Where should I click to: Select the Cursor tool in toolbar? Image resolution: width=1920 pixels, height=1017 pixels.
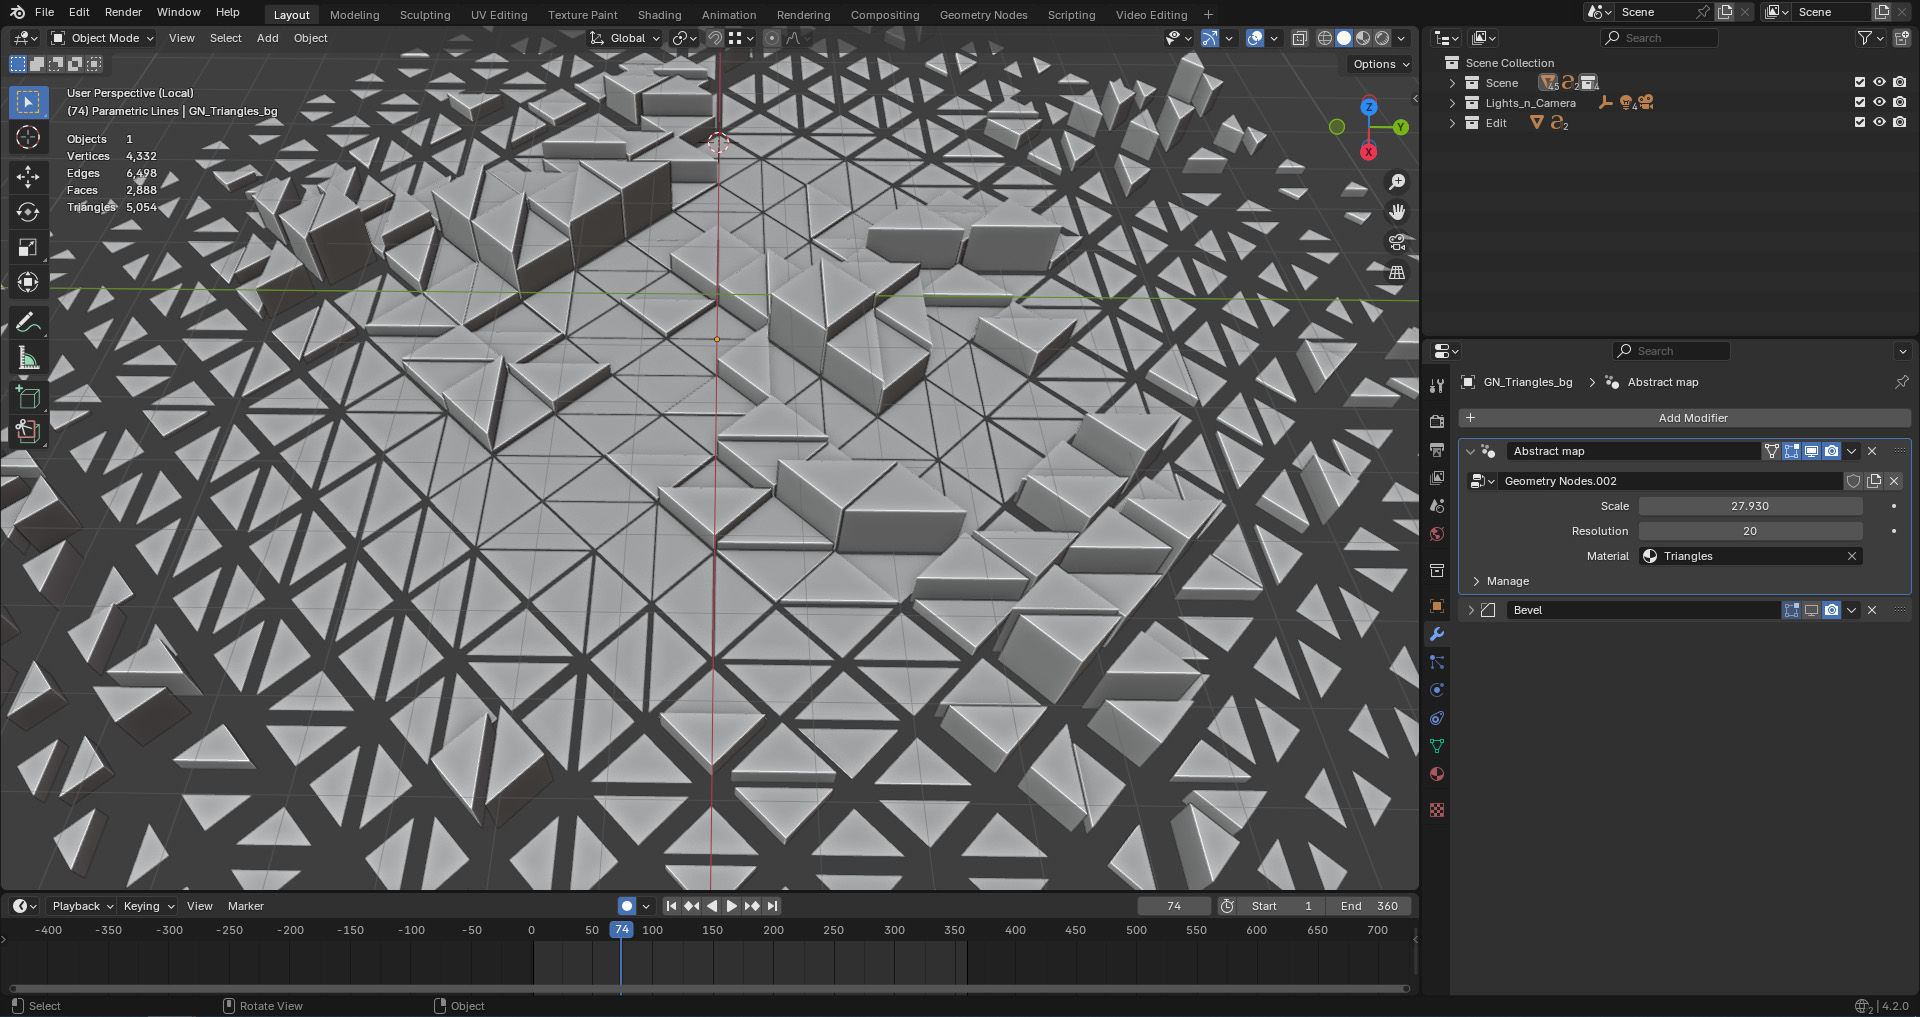[28, 137]
